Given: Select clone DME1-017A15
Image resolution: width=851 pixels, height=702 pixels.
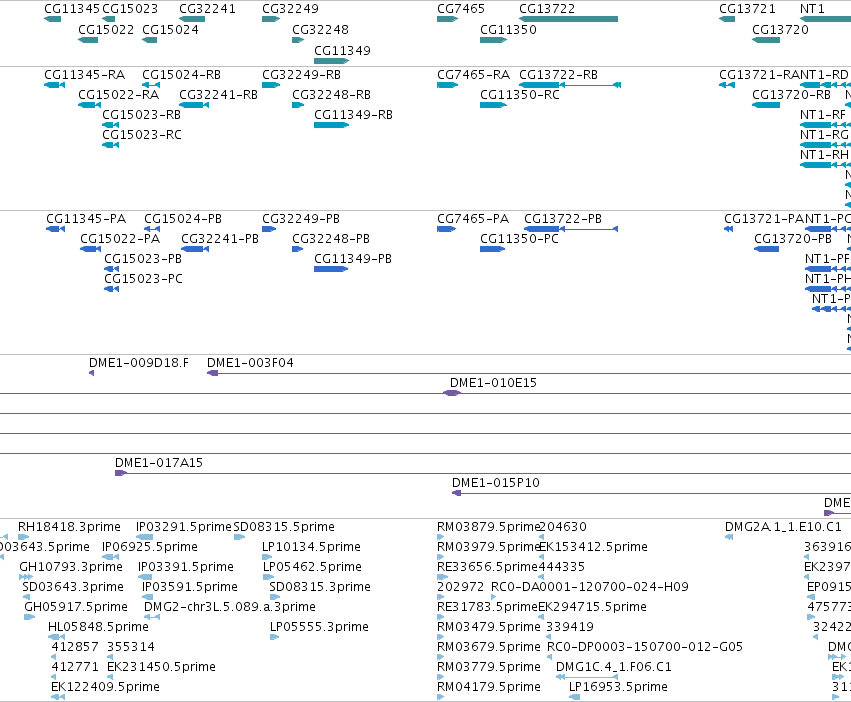Looking at the screenshot, I should (x=159, y=462).
